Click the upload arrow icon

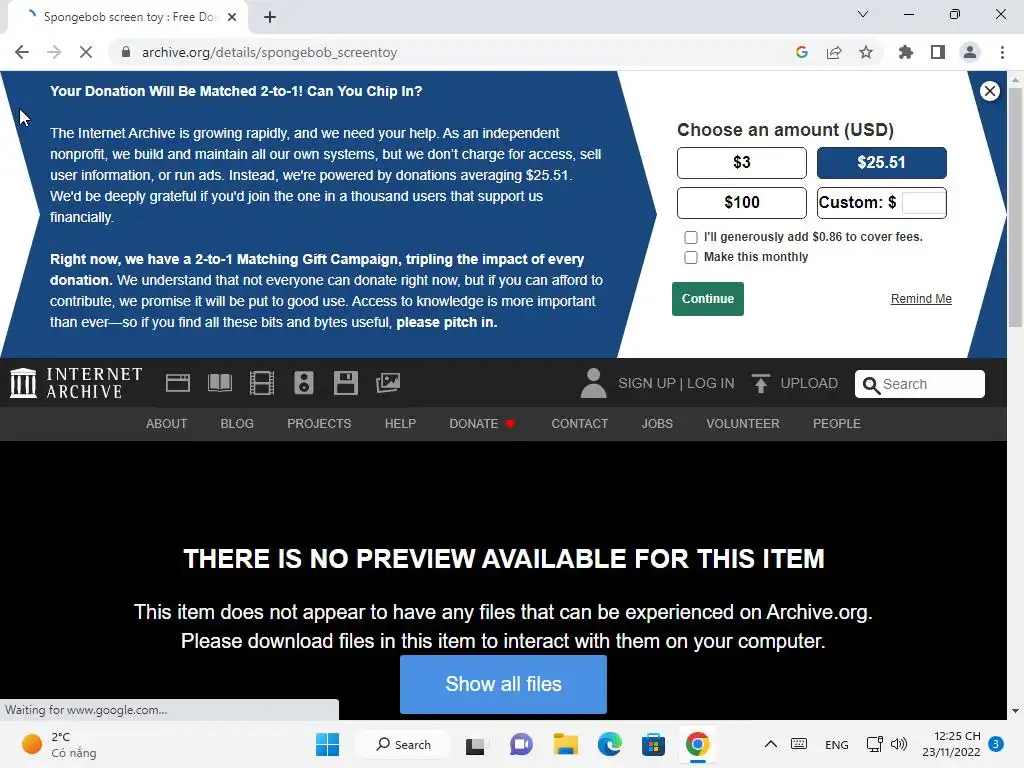coord(761,383)
